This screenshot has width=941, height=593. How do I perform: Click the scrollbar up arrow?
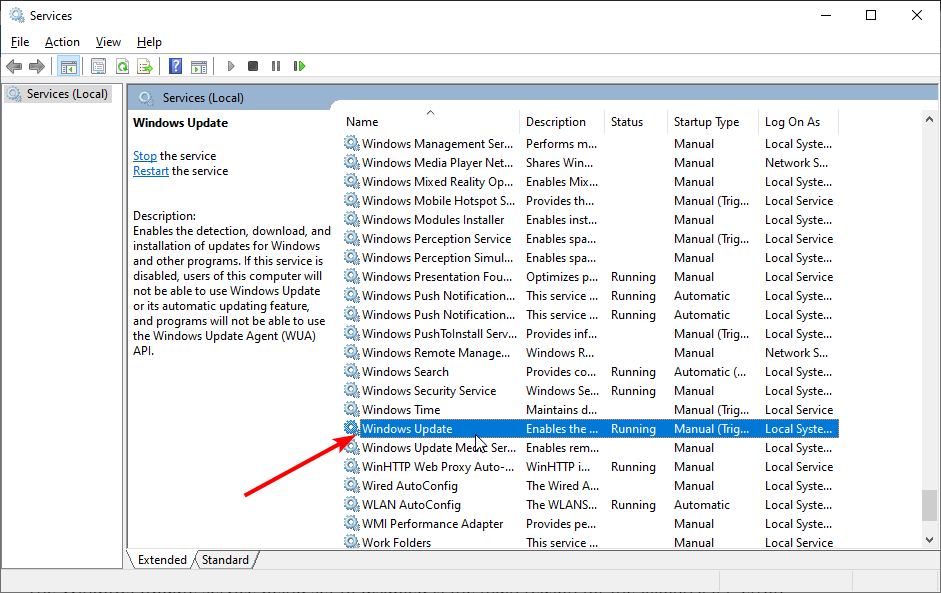pyautogui.click(x=930, y=119)
